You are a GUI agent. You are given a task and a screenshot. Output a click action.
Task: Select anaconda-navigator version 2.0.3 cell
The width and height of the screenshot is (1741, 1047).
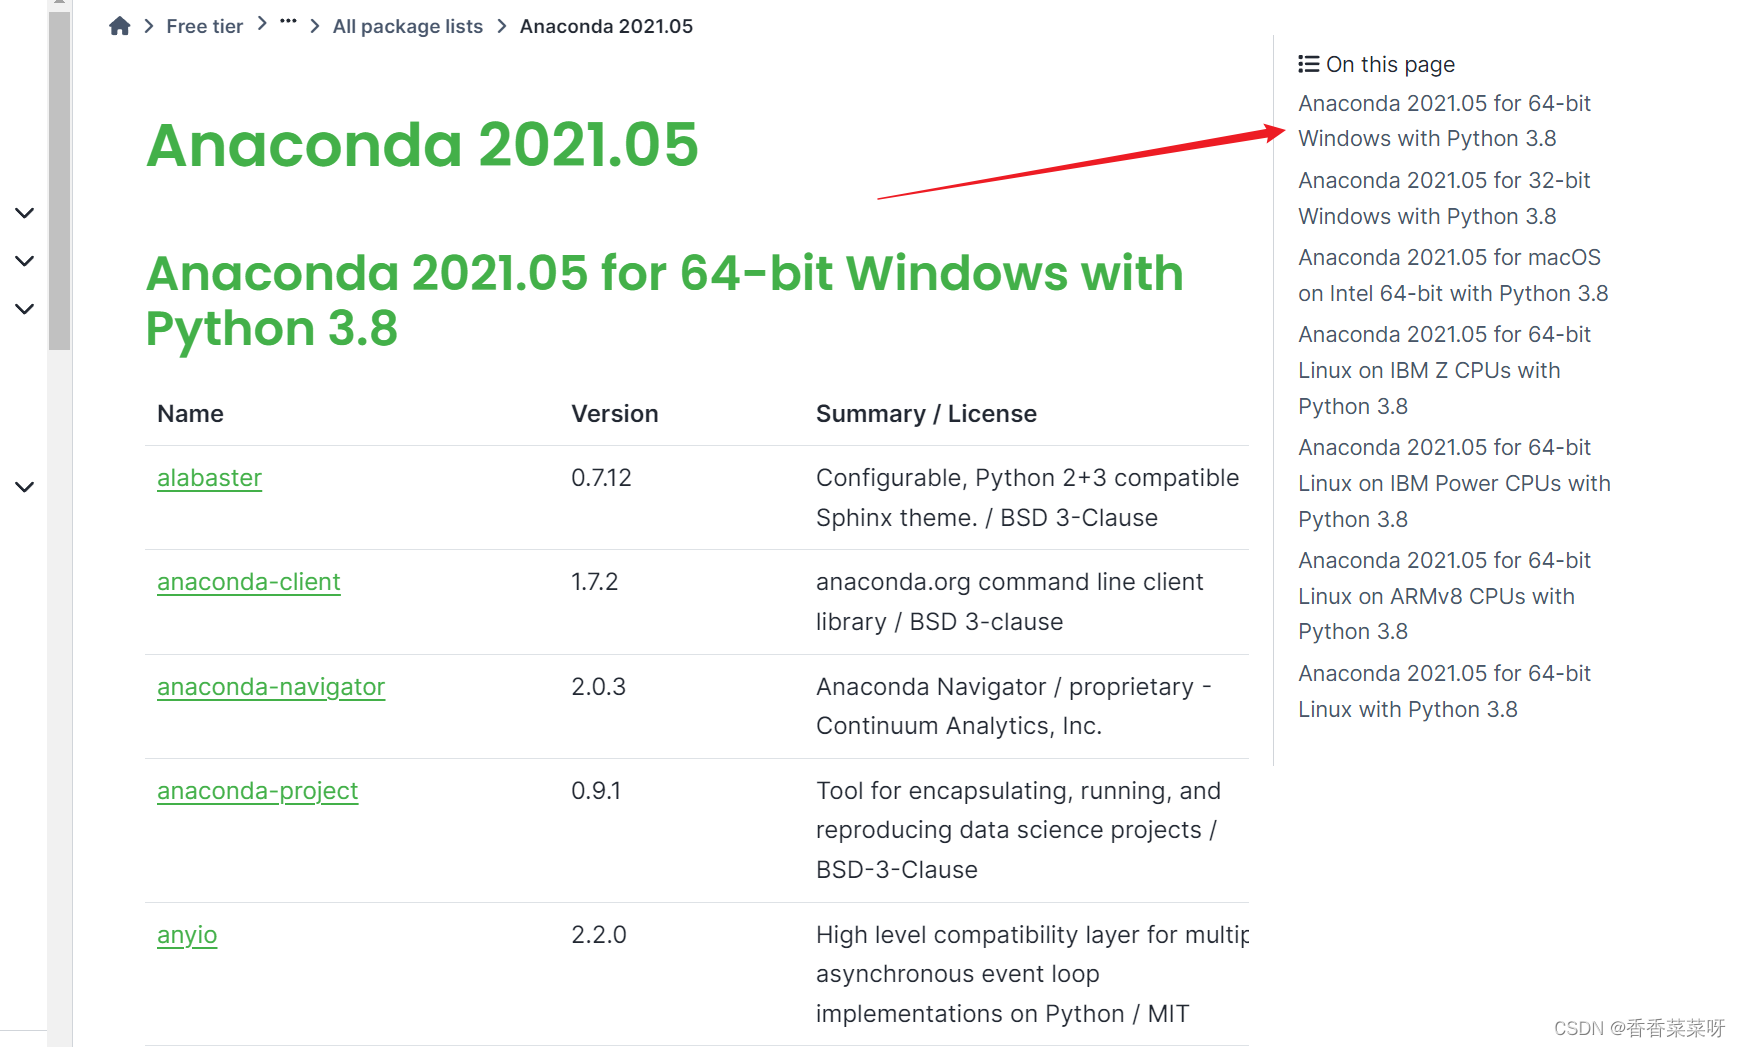[598, 687]
